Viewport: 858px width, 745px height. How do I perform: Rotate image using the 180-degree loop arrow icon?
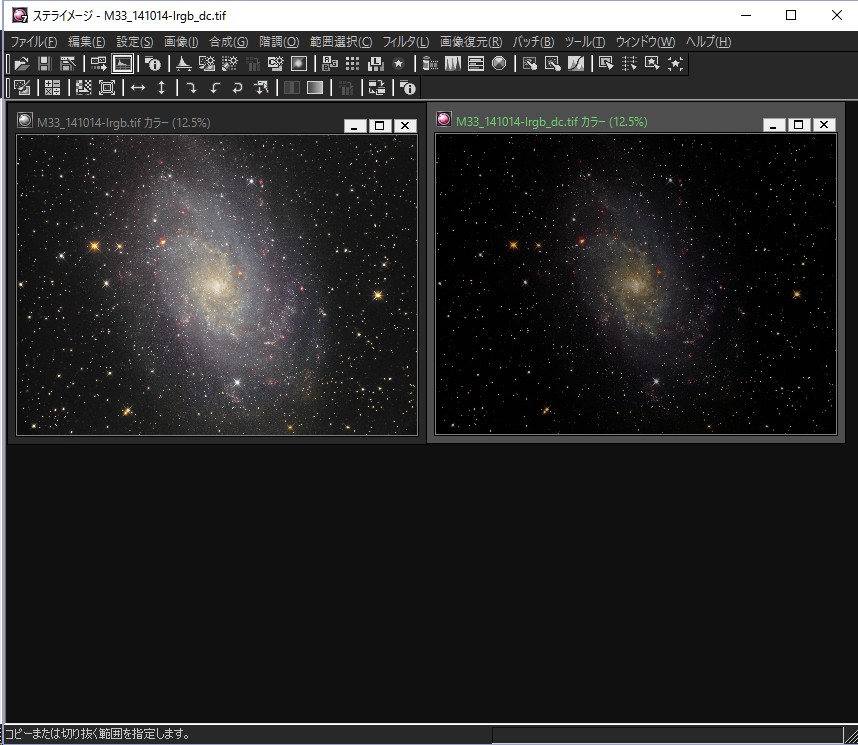click(x=237, y=88)
